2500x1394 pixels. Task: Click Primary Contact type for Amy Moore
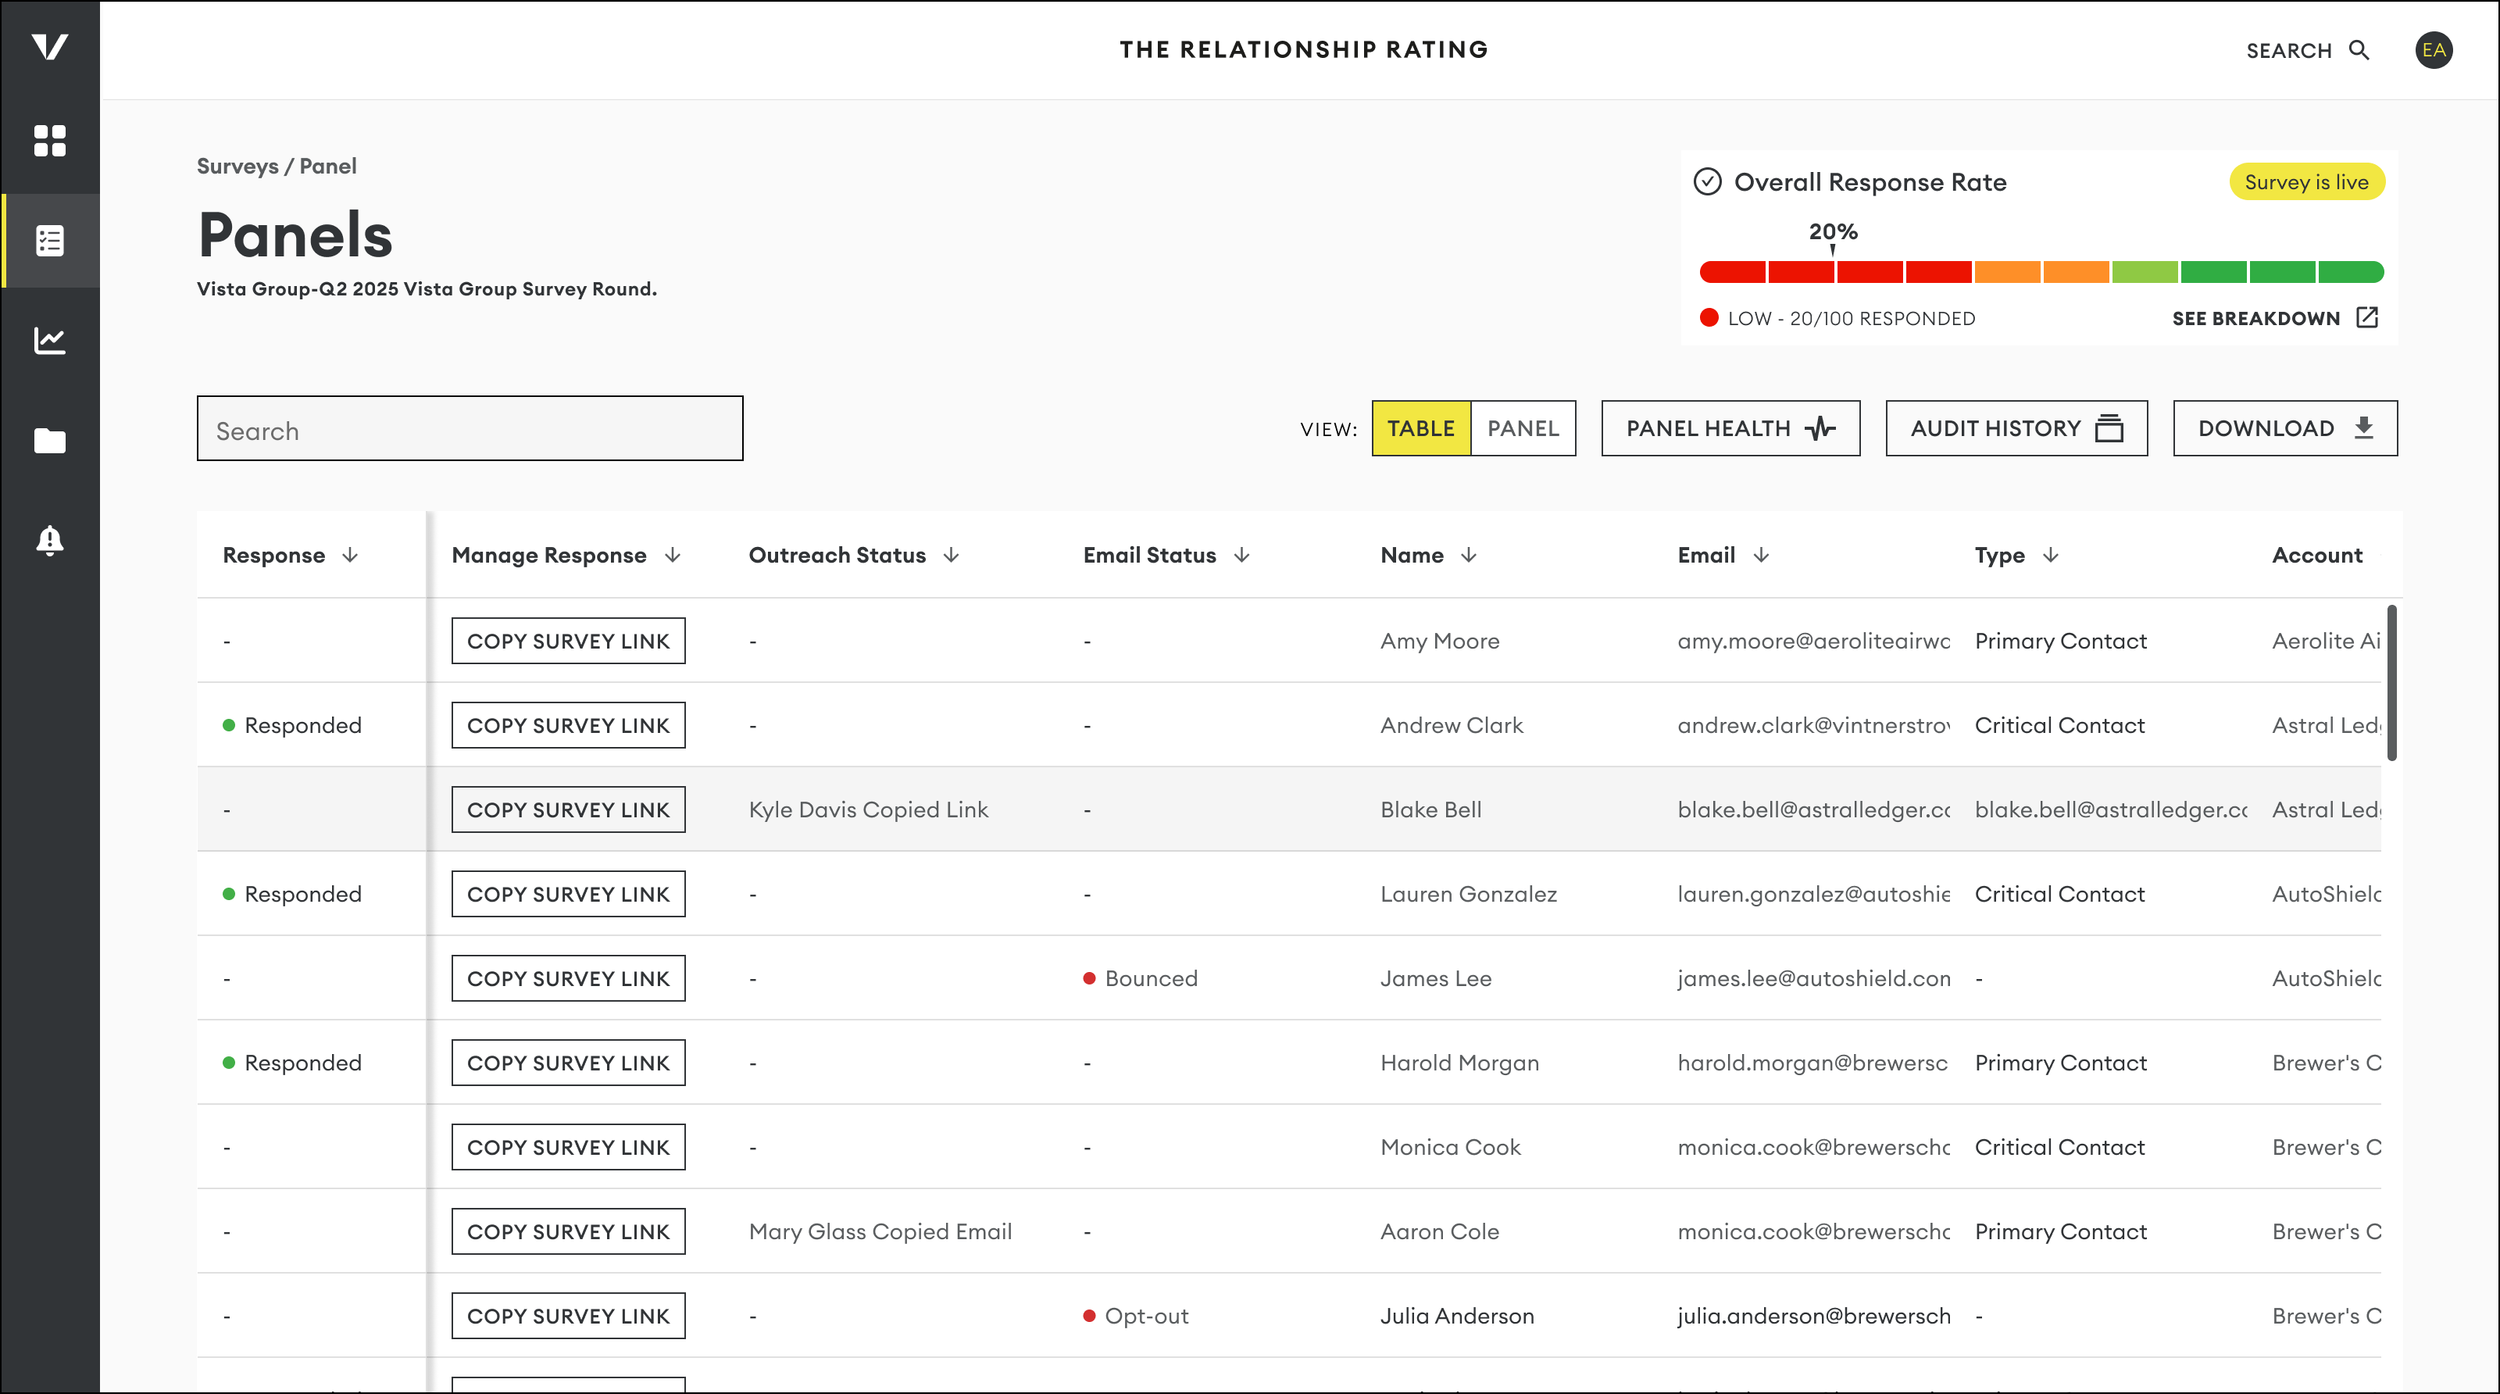2061,641
